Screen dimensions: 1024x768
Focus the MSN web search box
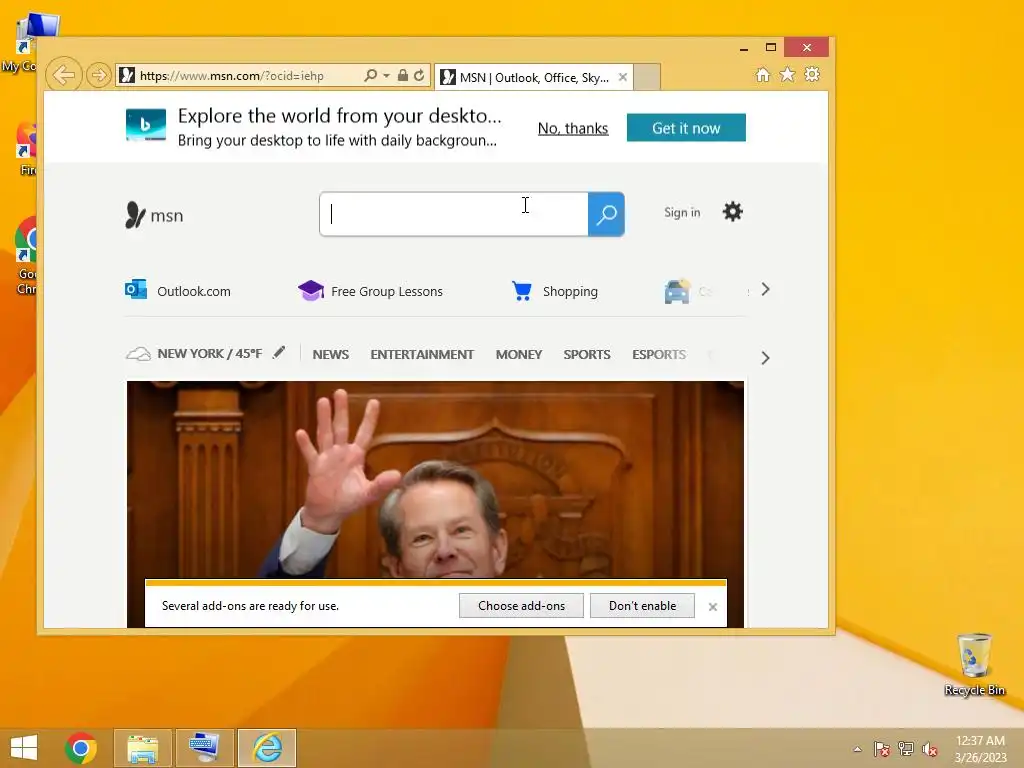pyautogui.click(x=454, y=214)
